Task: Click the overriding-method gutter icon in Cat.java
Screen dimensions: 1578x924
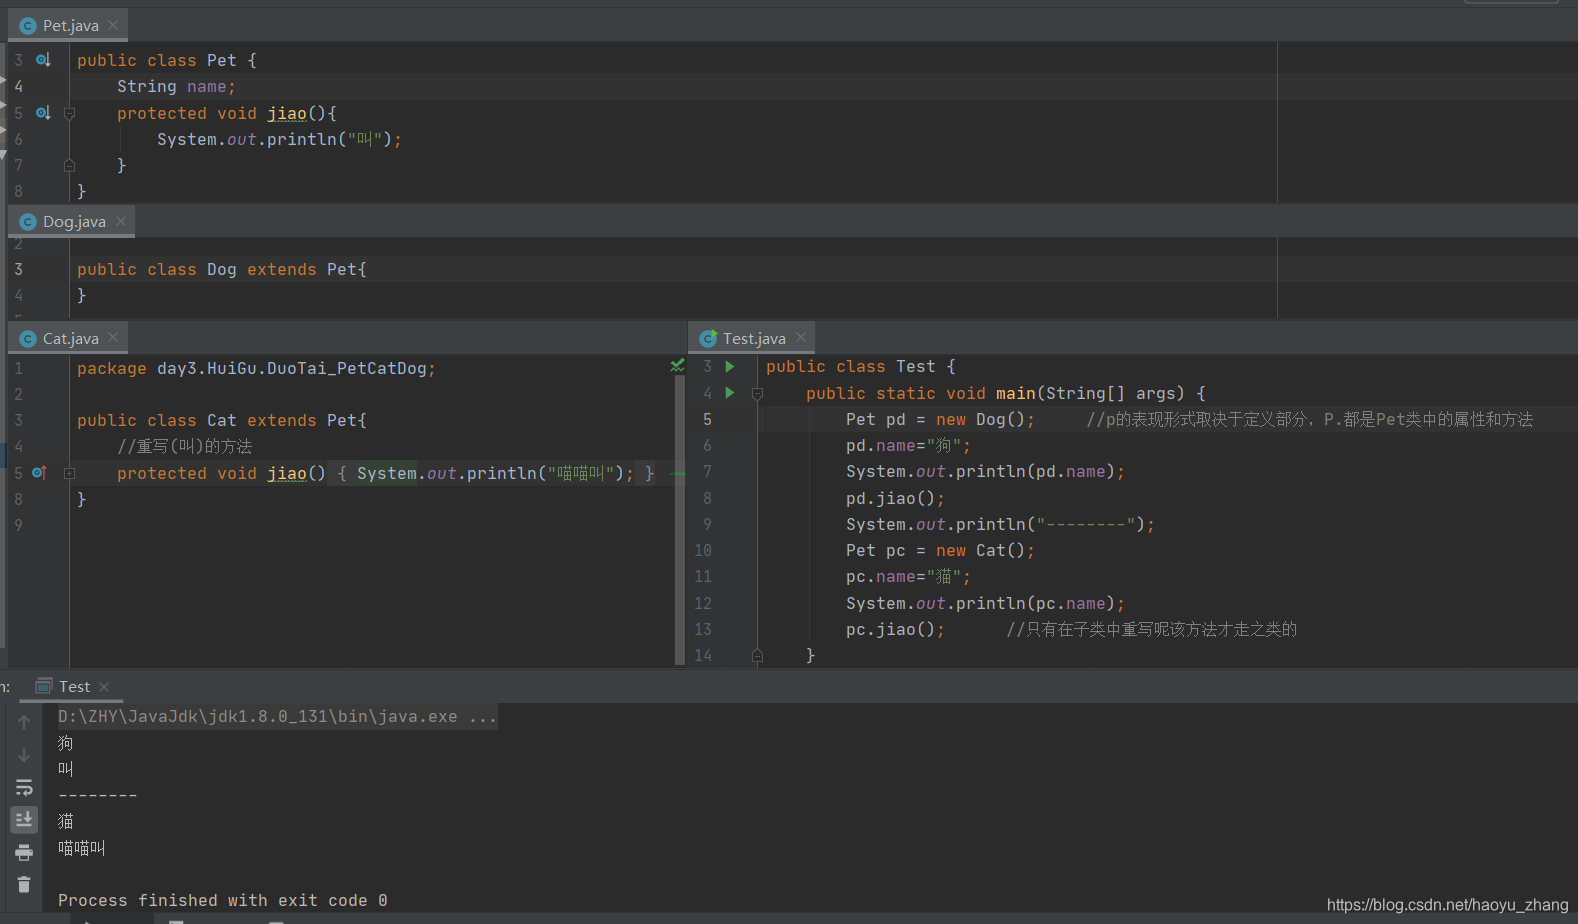Action: click(39, 473)
